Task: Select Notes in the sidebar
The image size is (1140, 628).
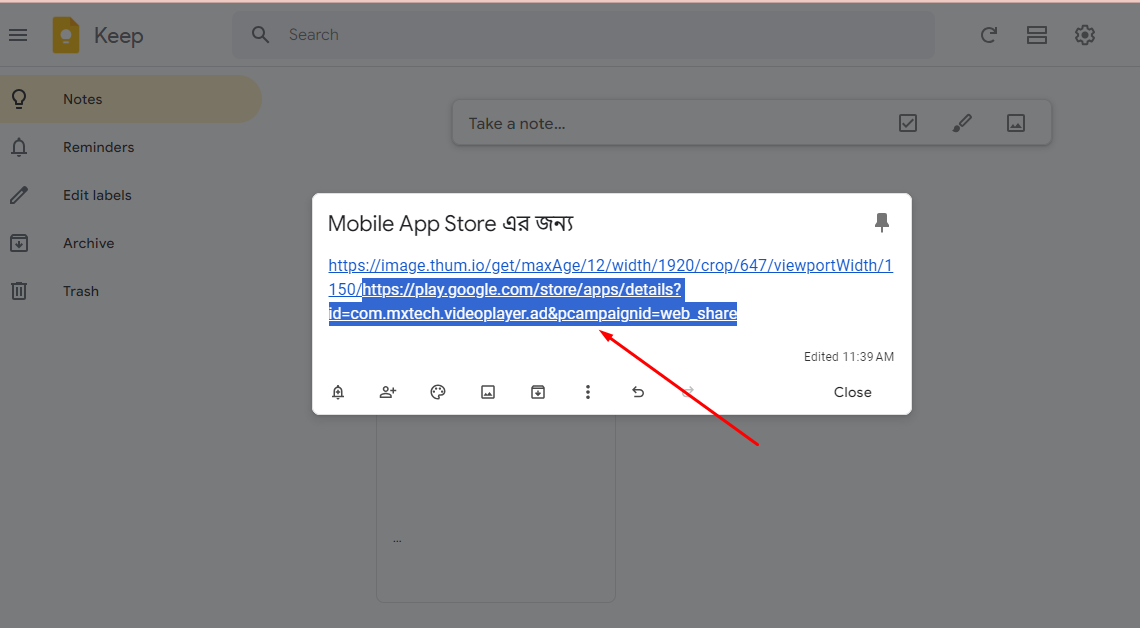Action: (x=82, y=99)
